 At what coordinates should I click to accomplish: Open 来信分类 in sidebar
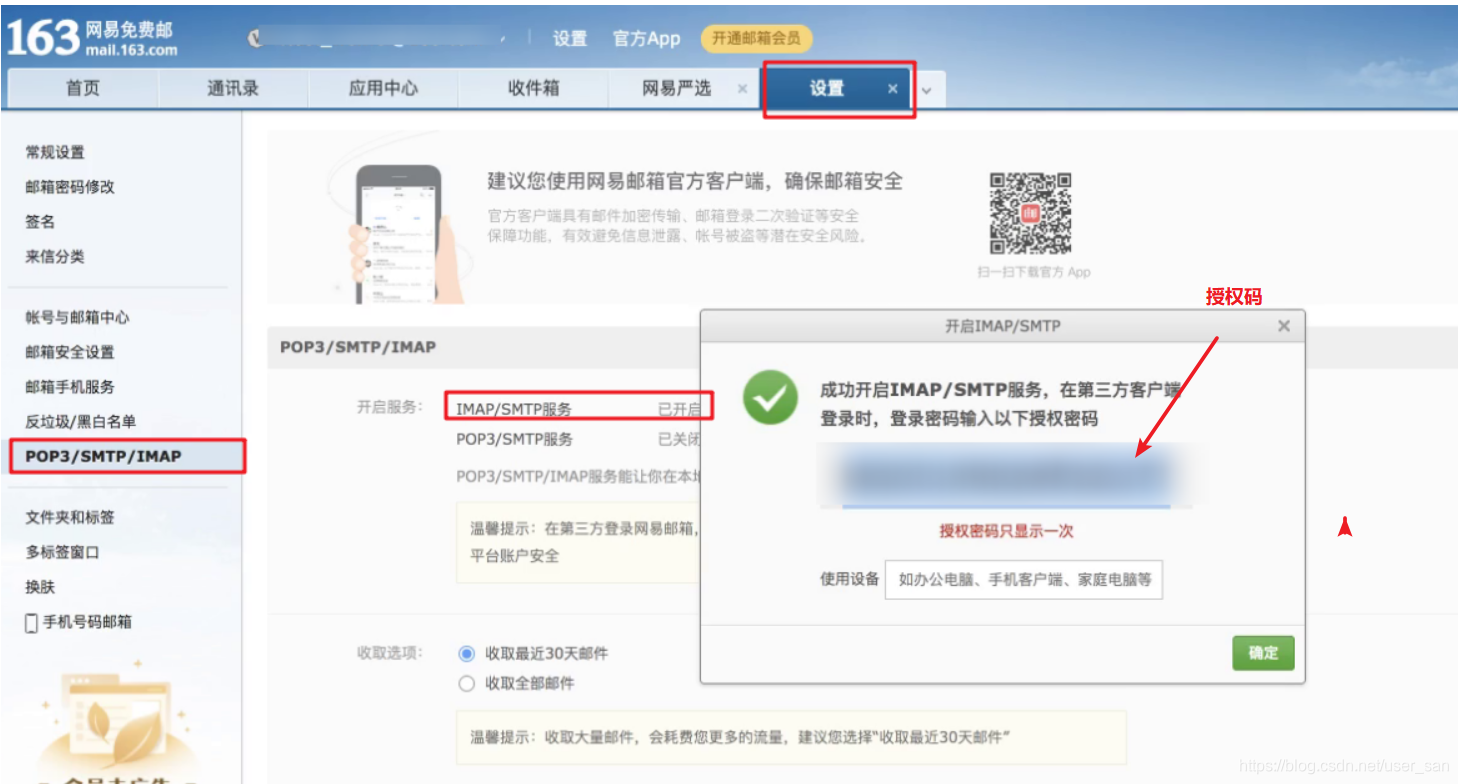[55, 257]
